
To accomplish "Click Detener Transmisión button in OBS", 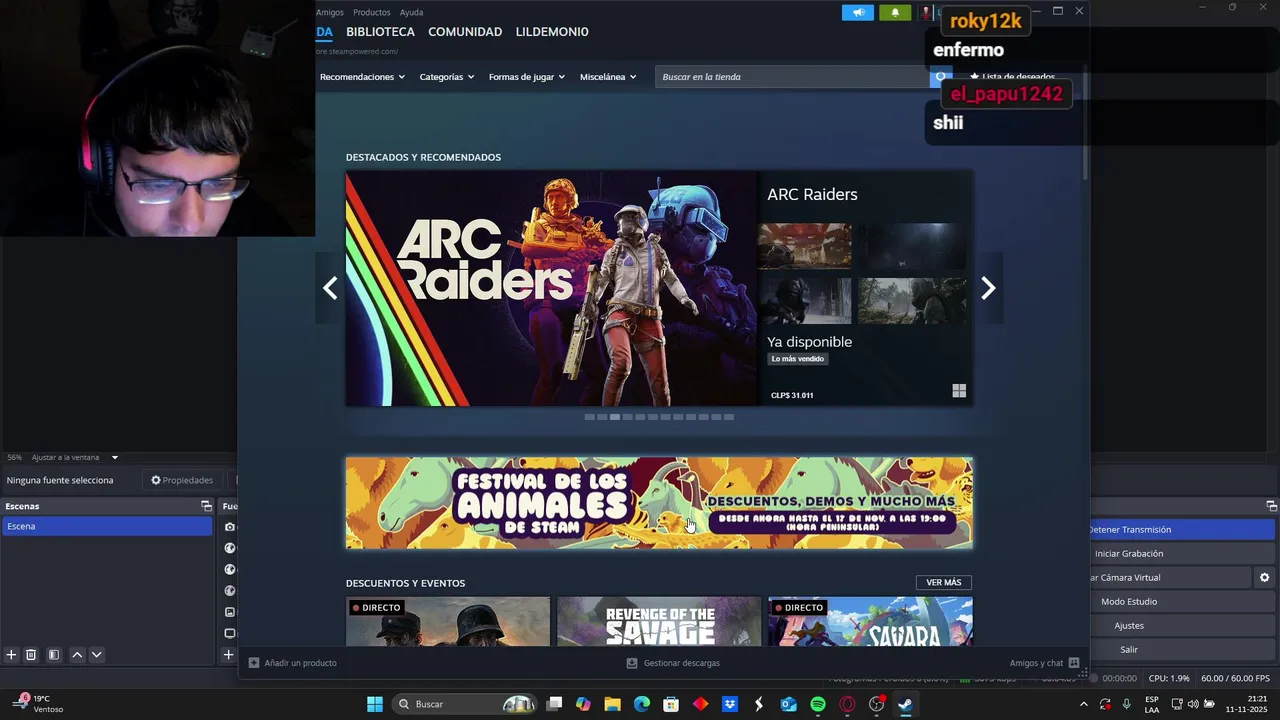I will [1182, 529].
